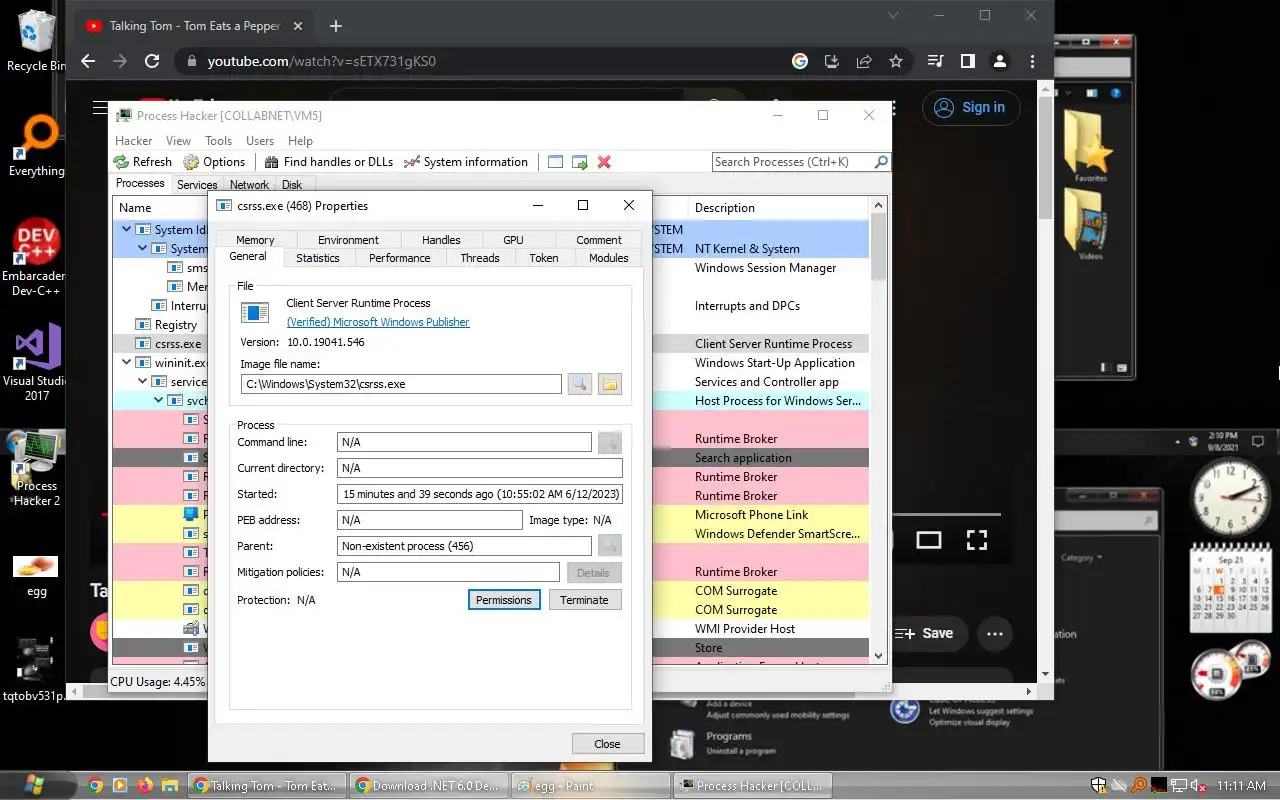Open the Memory tab in properties
This screenshot has height=800, width=1280.
[x=255, y=240]
